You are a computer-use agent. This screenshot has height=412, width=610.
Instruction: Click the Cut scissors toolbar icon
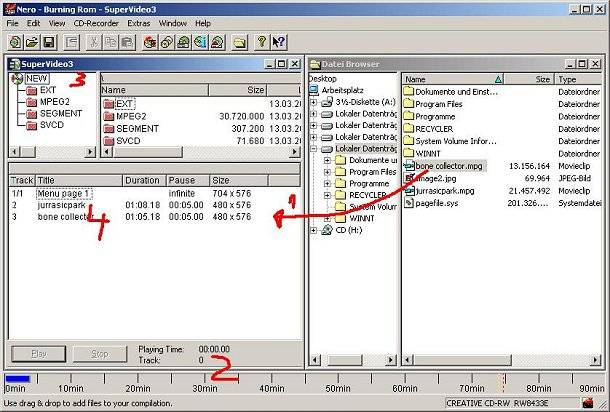pyautogui.click(x=94, y=42)
